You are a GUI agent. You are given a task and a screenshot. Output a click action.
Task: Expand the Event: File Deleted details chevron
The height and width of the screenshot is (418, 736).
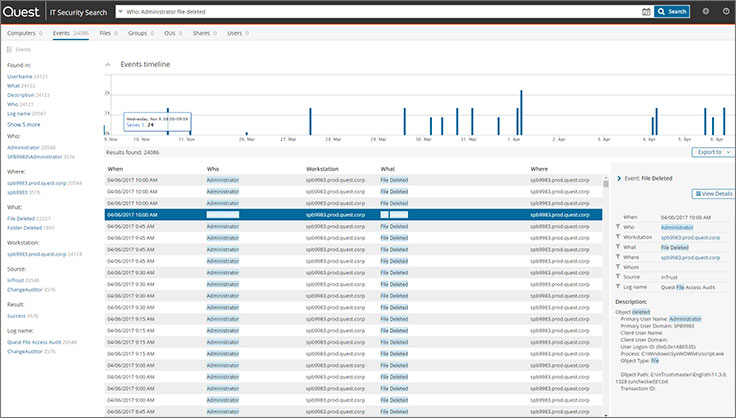click(619, 178)
